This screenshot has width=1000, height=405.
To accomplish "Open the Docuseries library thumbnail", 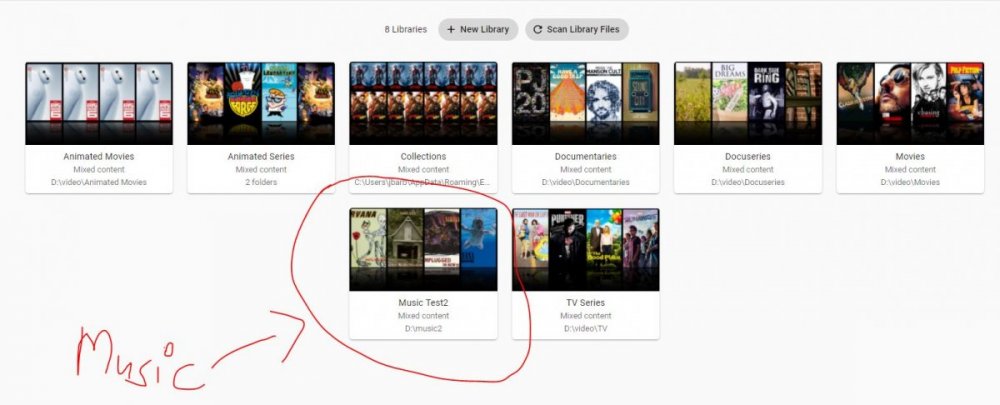I will 748,103.
